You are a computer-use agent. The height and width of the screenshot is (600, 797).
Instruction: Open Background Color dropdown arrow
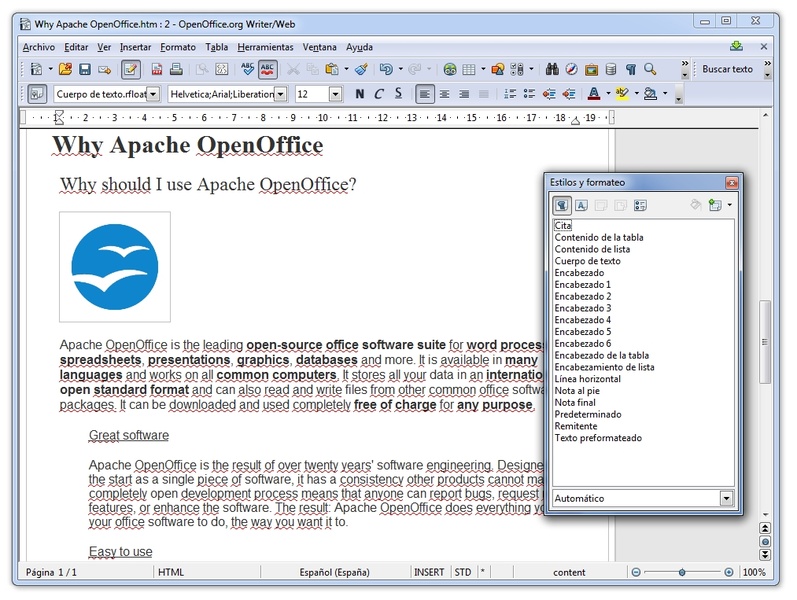(x=665, y=94)
